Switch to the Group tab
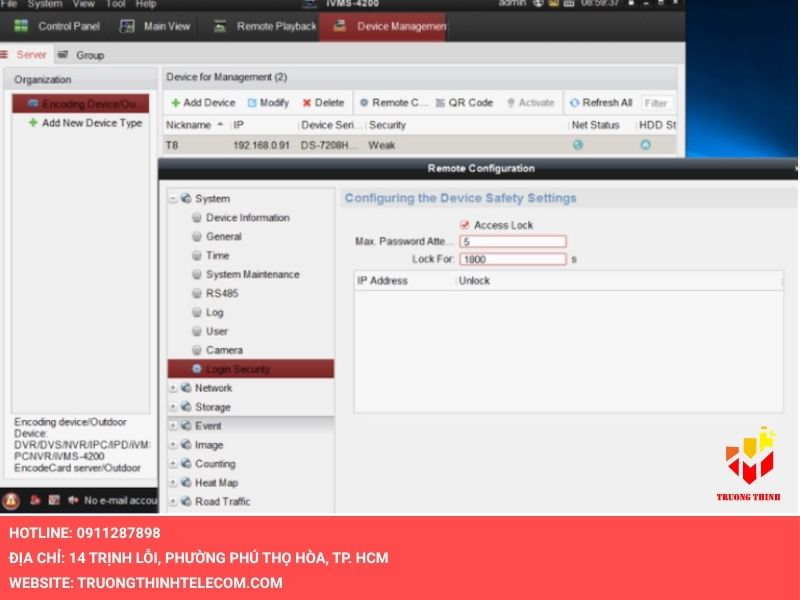 pyautogui.click(x=82, y=55)
